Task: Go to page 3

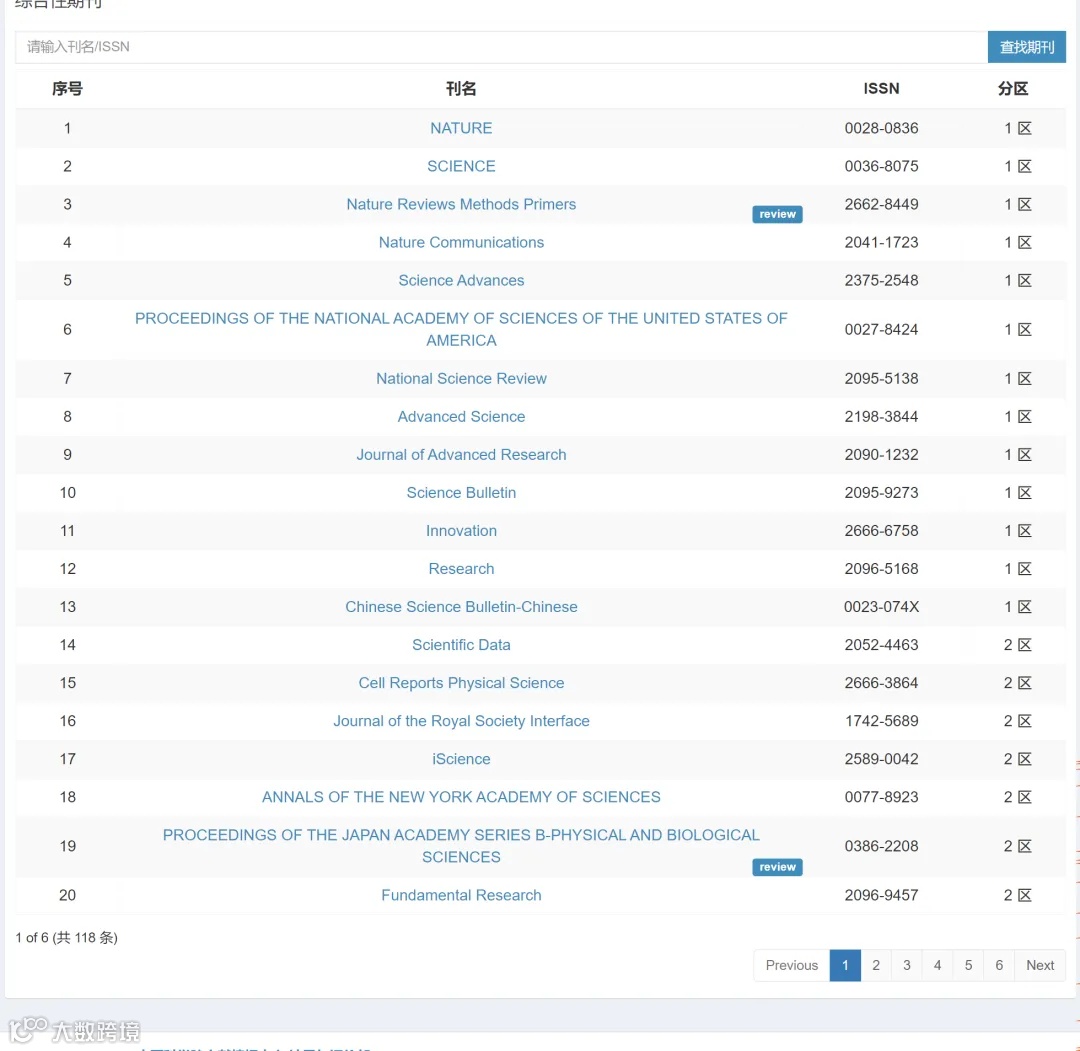Action: coord(906,965)
